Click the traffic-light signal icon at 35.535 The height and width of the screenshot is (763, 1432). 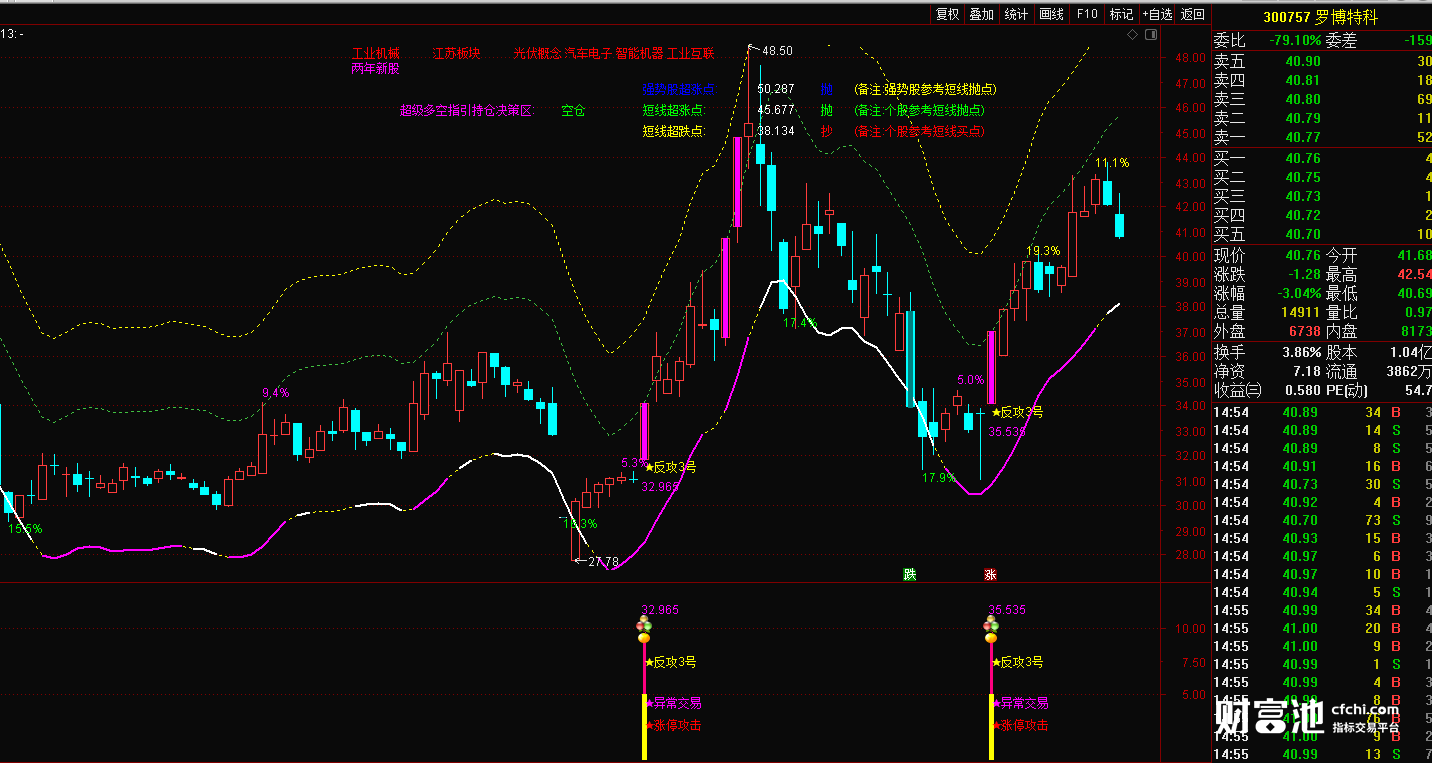click(x=991, y=629)
